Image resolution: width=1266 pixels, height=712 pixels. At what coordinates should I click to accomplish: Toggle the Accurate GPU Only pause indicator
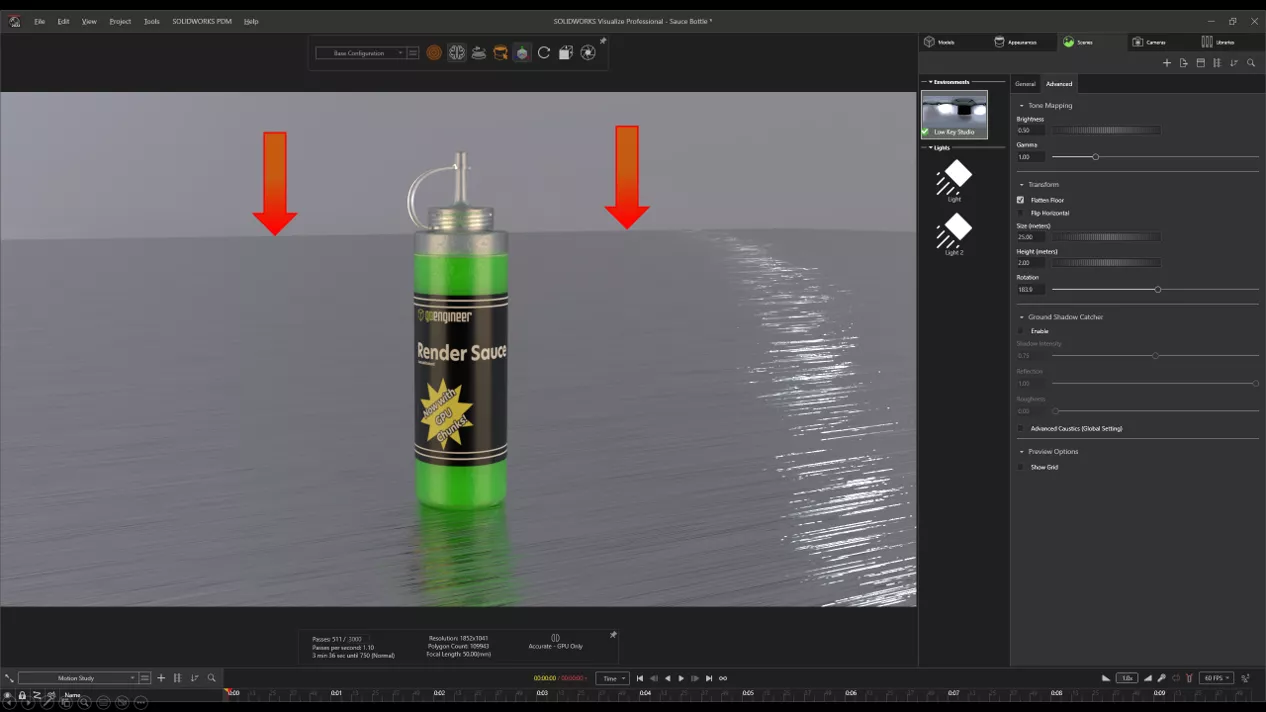tap(555, 638)
